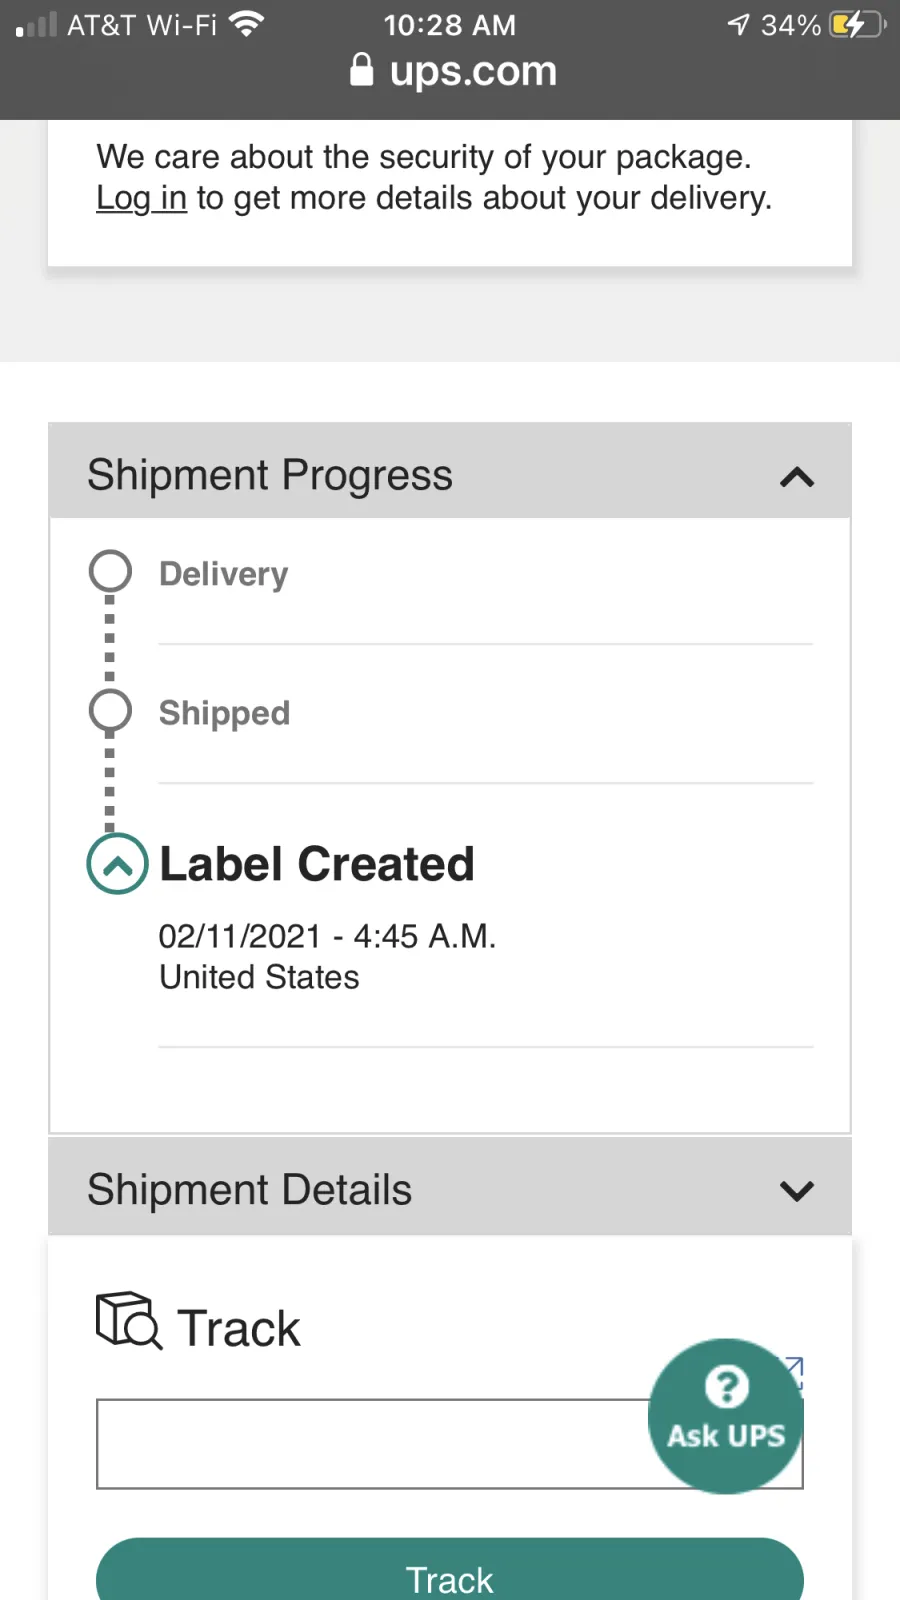Tap the Ask UPS help bubble
900x1600 pixels.
726,1416
